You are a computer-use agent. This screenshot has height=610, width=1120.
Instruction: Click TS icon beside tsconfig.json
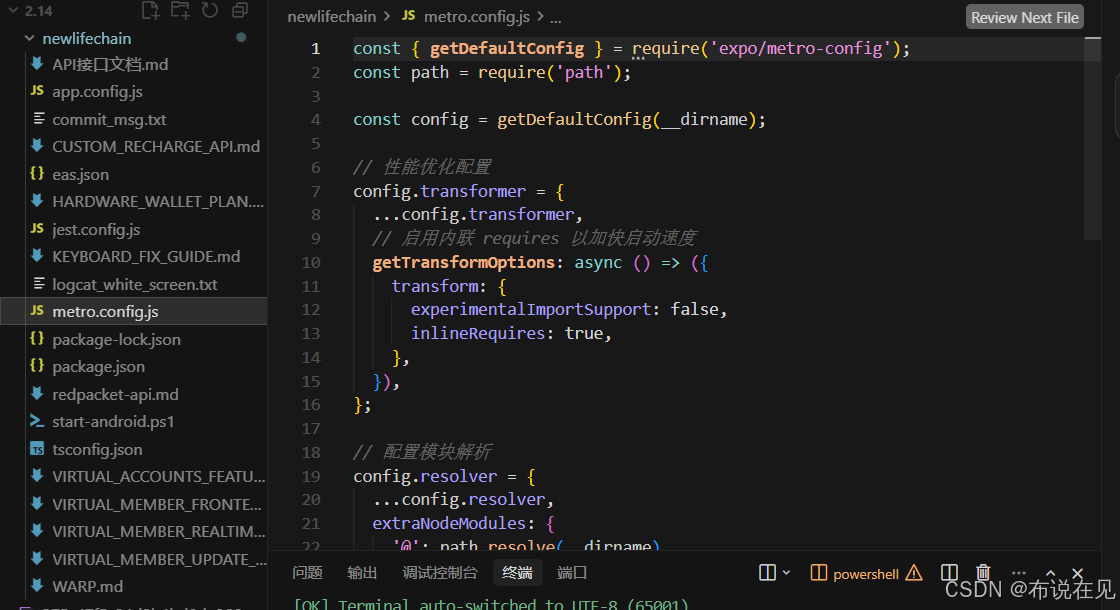click(37, 449)
